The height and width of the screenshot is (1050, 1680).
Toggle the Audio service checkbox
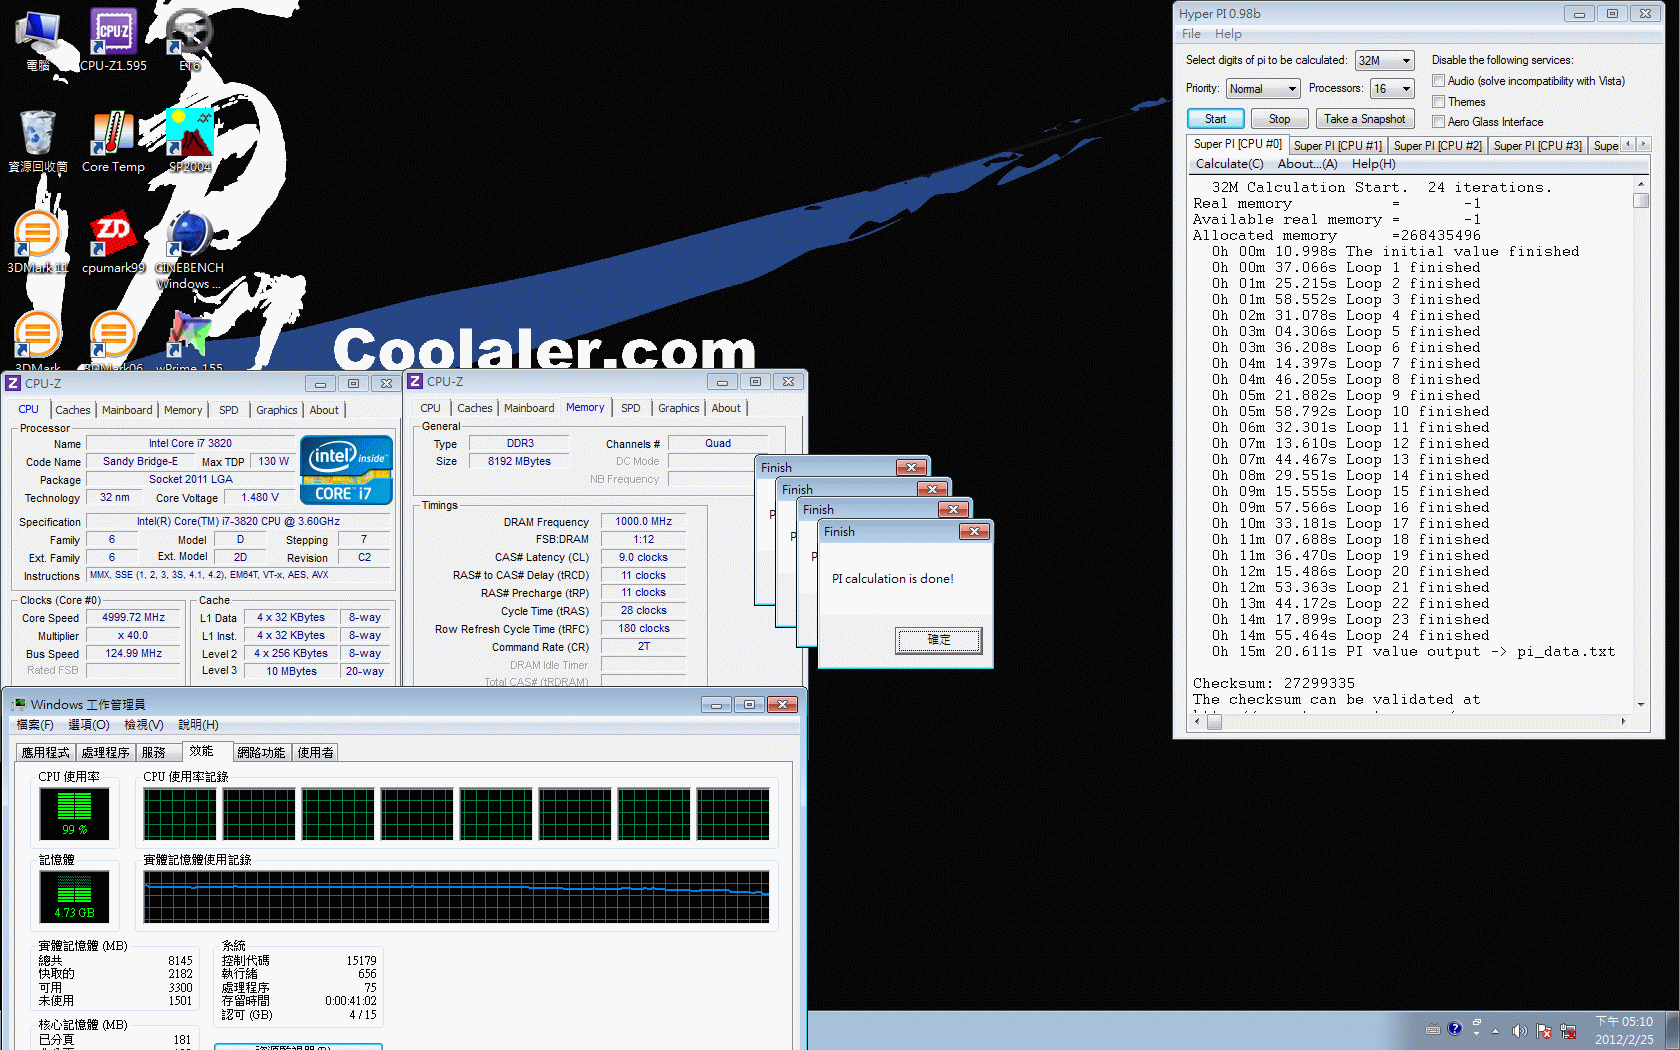1438,81
